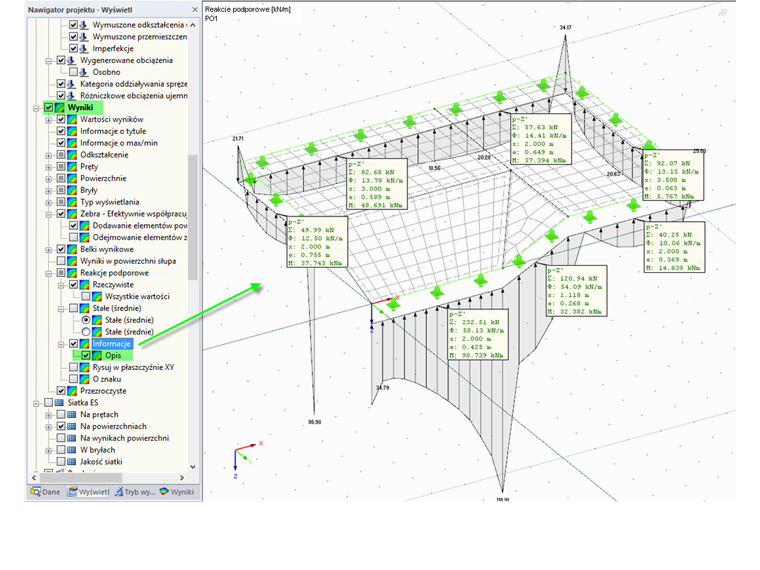
Task: Click the info box showing 49.99 kN
Action: point(317,242)
